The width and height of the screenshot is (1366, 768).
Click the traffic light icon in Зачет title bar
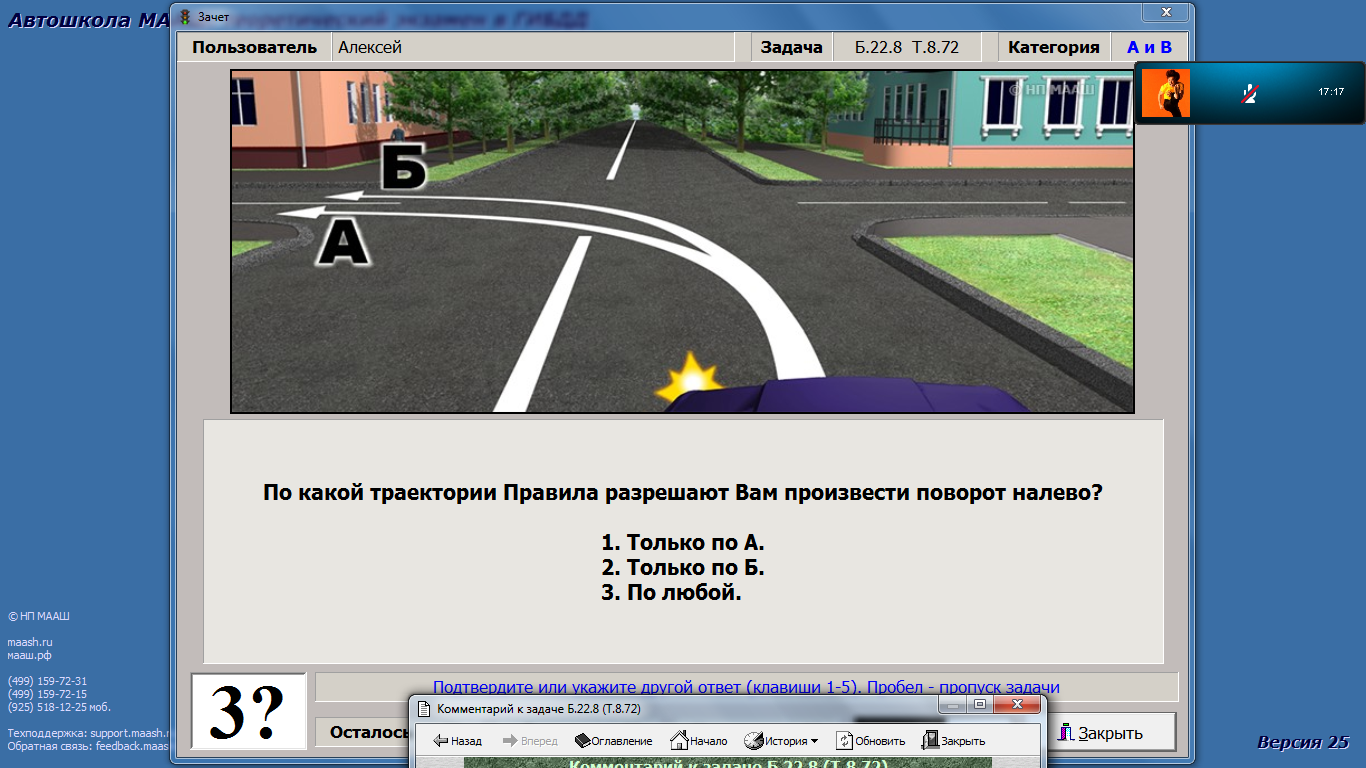pyautogui.click(x=185, y=16)
